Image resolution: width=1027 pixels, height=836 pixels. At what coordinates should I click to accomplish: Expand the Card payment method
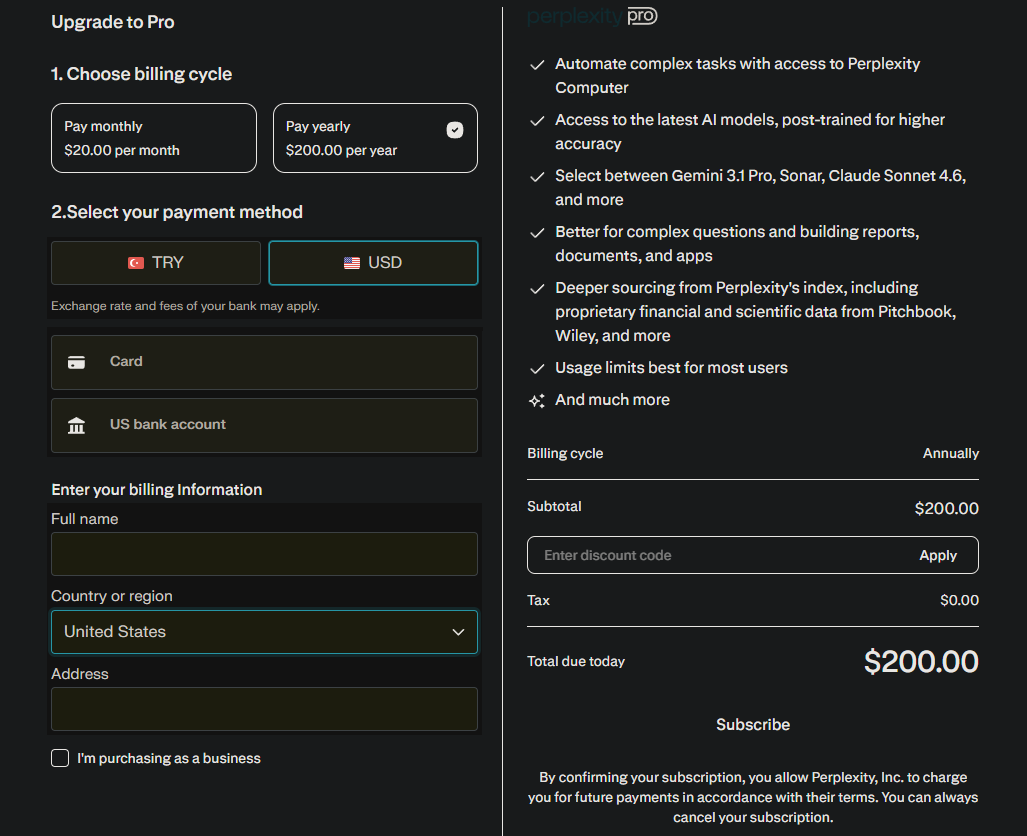(264, 362)
